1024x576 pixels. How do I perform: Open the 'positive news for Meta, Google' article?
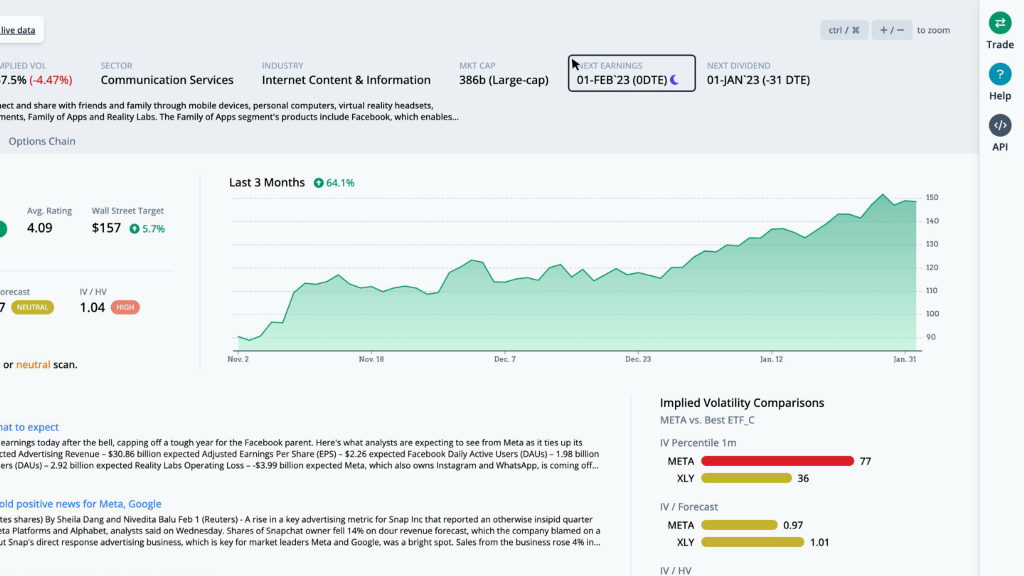81,504
